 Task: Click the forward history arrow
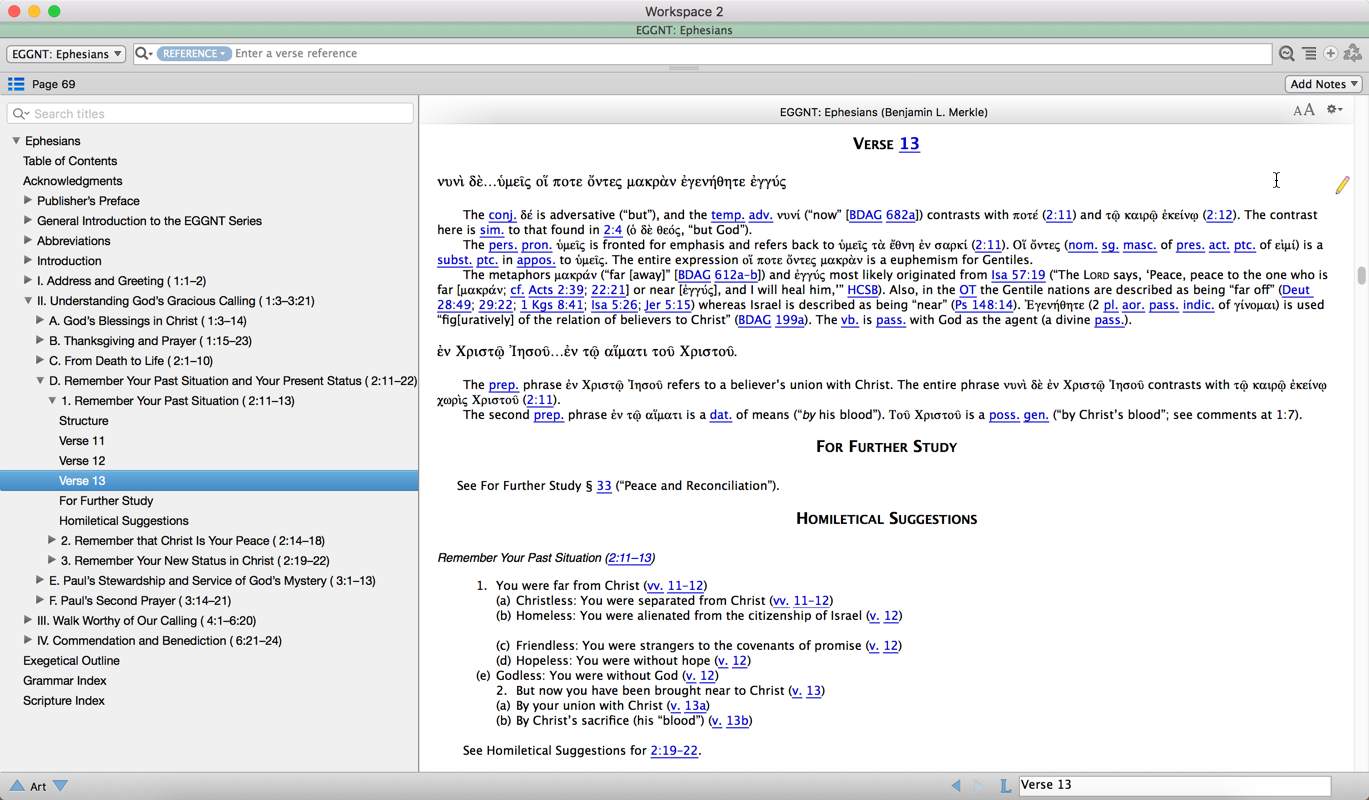click(978, 786)
